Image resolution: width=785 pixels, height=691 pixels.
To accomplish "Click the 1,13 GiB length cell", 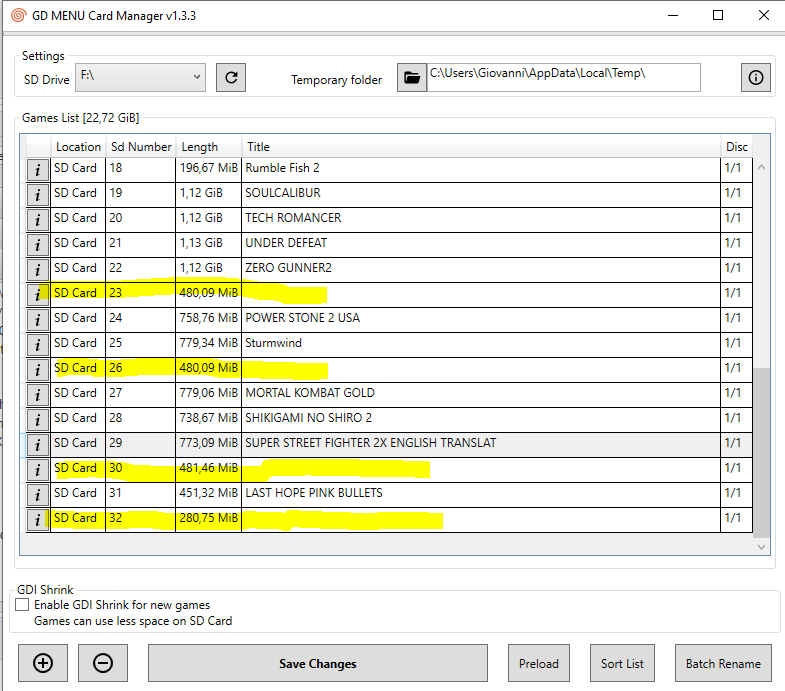I will [x=209, y=245].
